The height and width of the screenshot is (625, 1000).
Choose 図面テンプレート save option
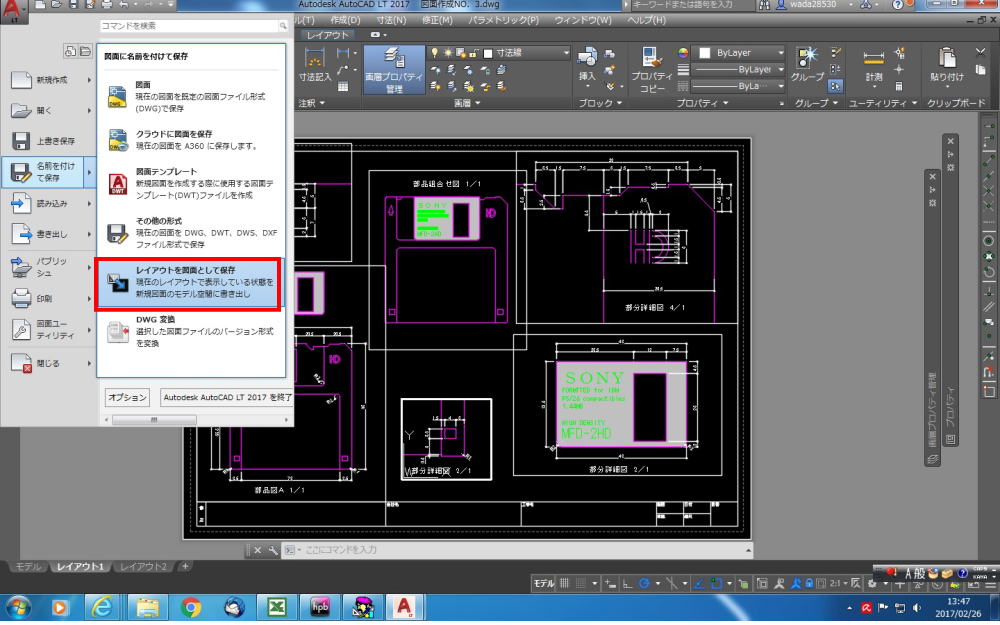click(191, 184)
